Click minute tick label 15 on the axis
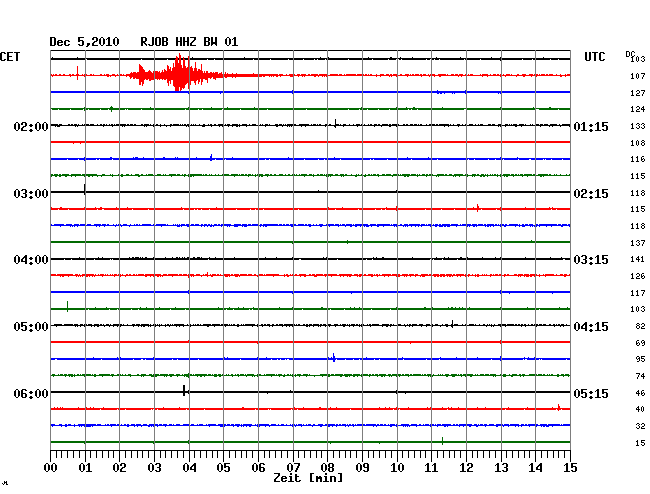Image resolution: width=650 pixels, height=494 pixels. coord(570,468)
